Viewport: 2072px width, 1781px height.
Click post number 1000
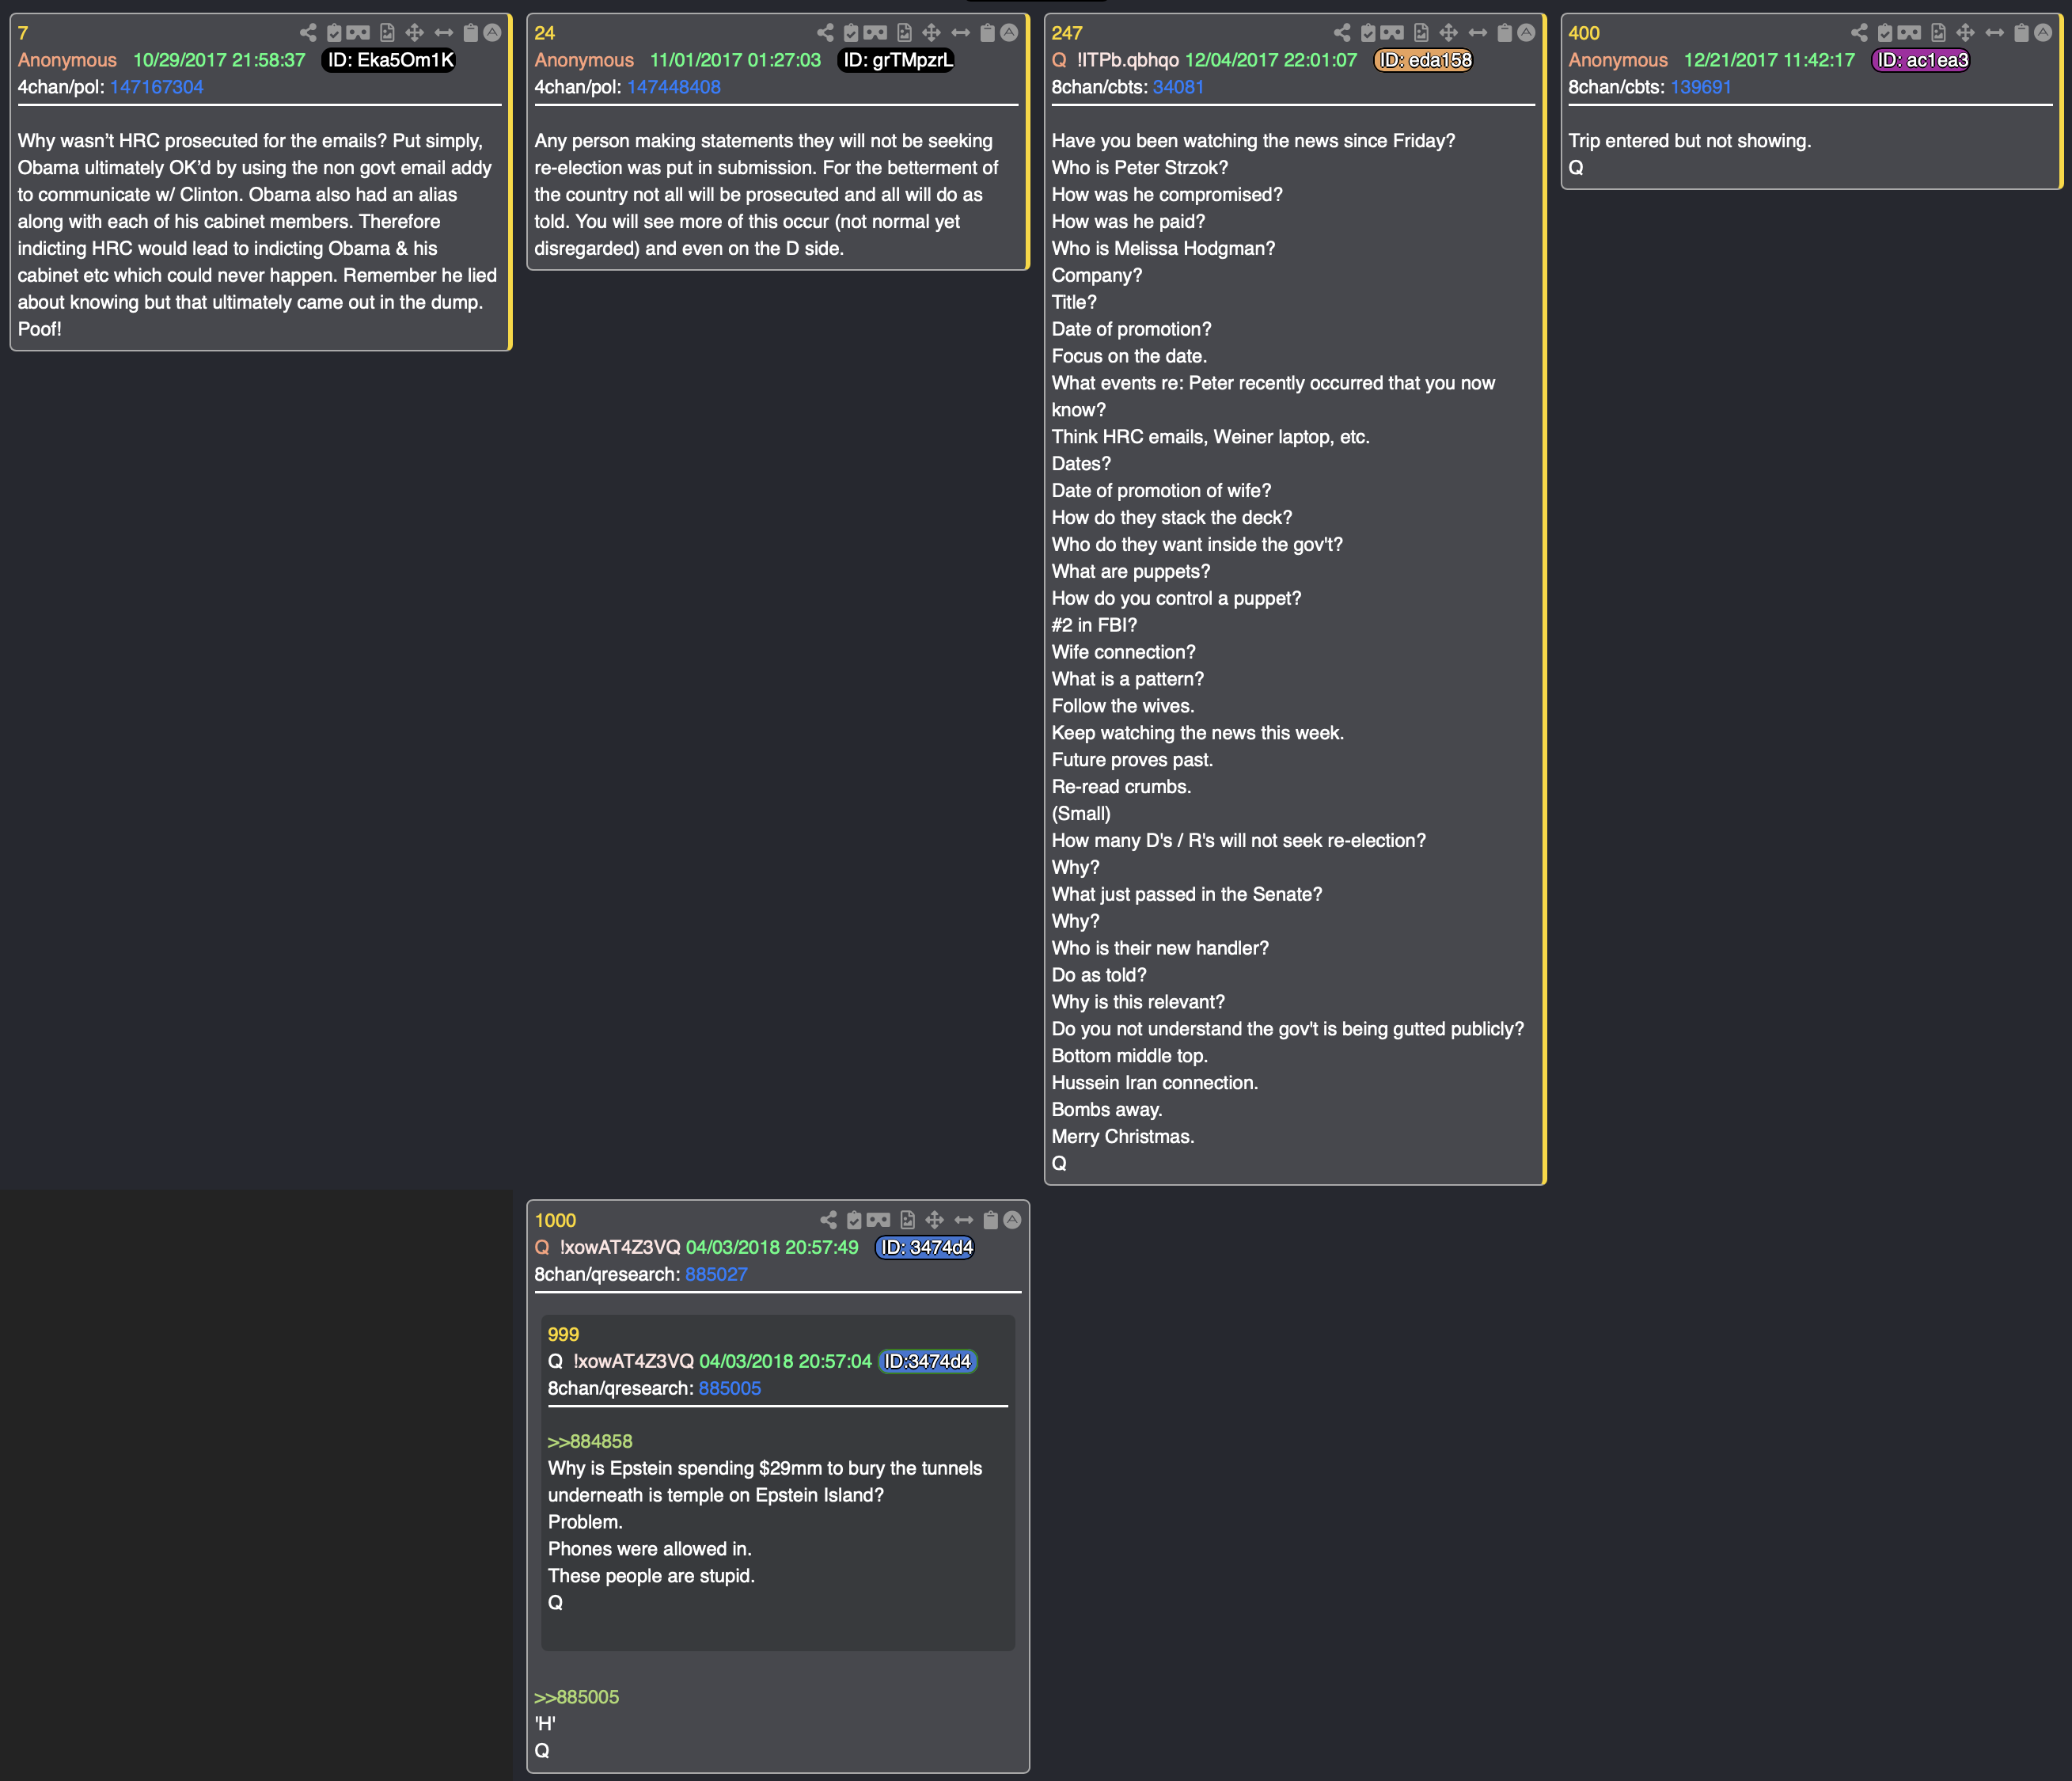point(555,1220)
